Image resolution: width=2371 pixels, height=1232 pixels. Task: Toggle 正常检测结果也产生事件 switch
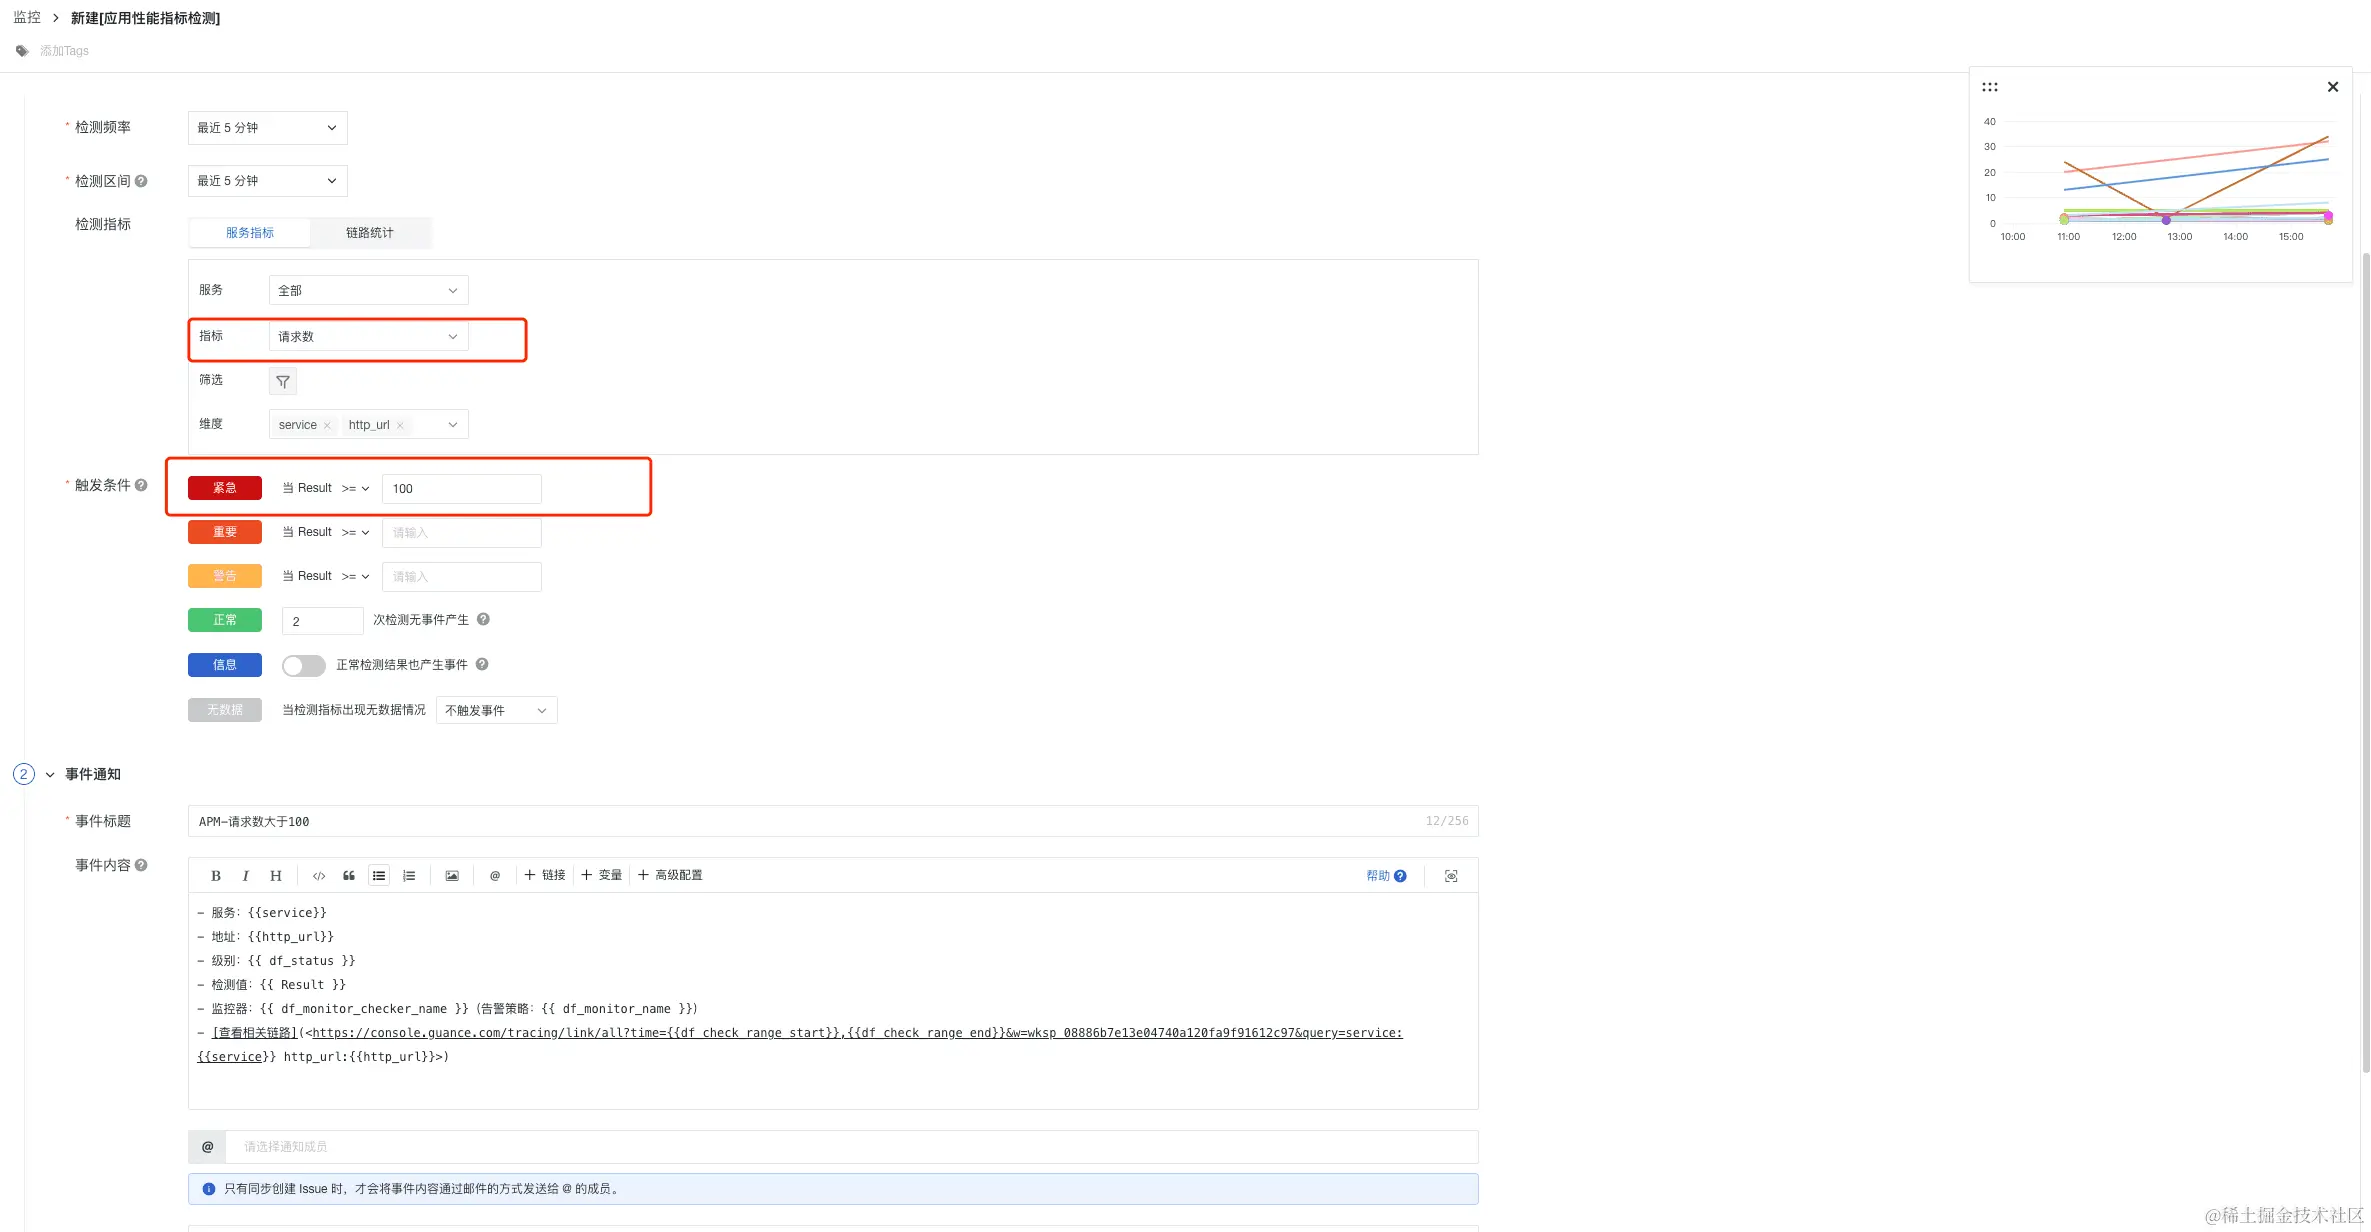(303, 665)
